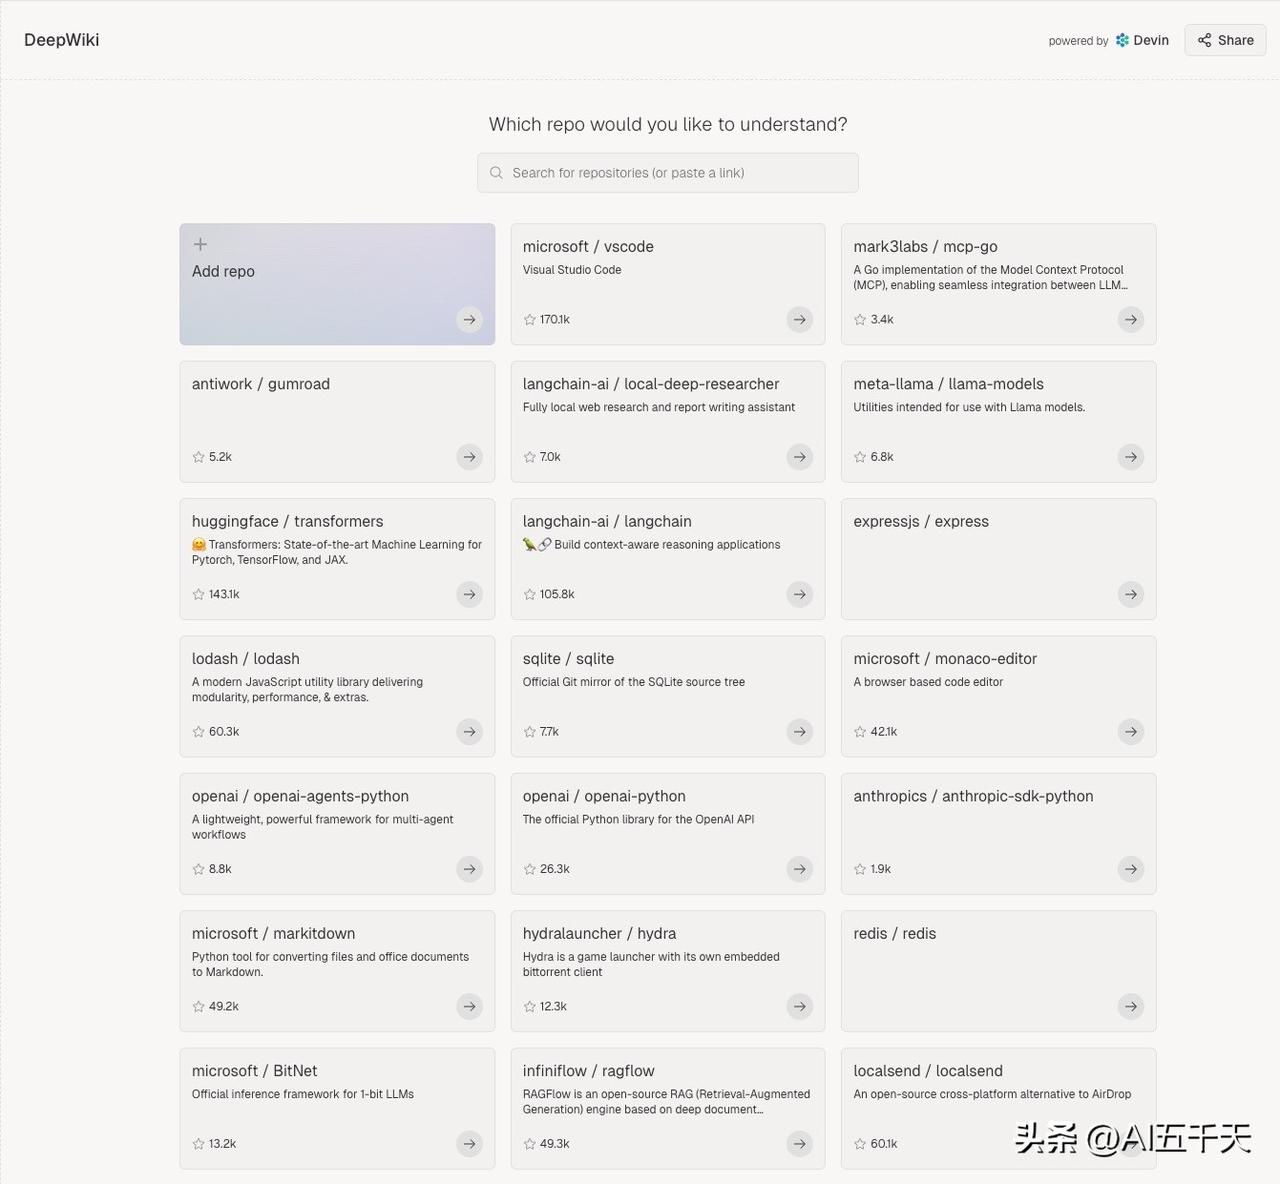This screenshot has width=1280, height=1184.
Task: Click the 105.8k star count
Action: click(557, 594)
